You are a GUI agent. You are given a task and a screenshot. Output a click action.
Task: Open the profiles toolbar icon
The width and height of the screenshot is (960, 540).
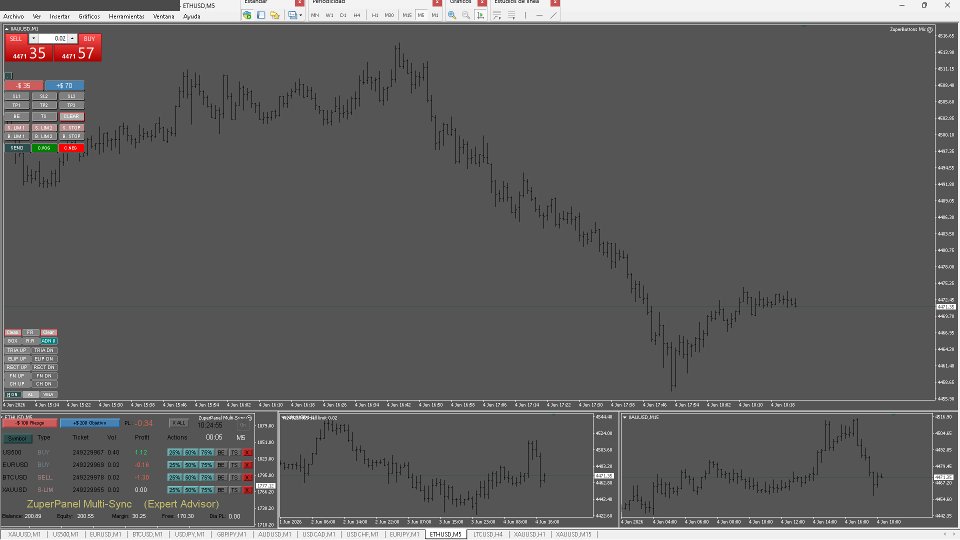(261, 15)
